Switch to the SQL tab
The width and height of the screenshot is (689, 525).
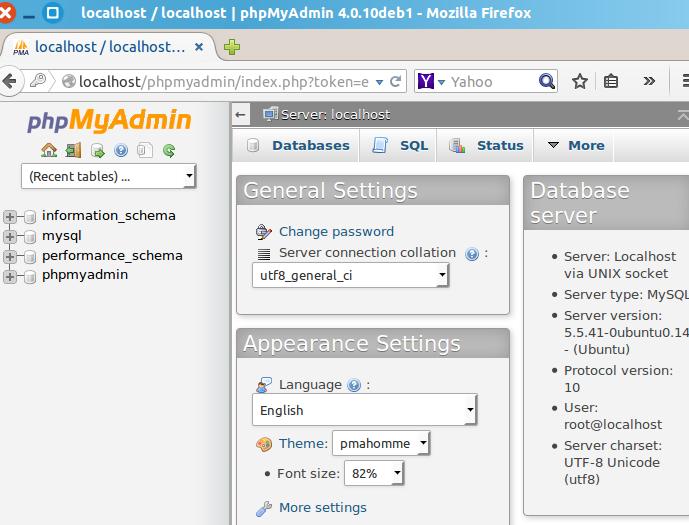coord(400,145)
